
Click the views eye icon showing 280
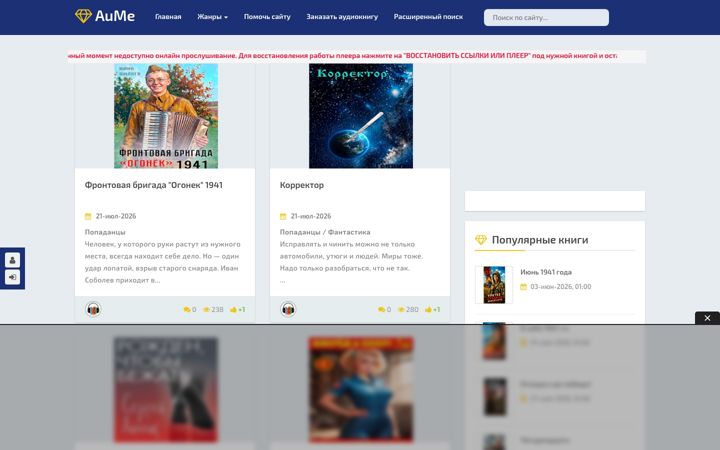[401, 309]
